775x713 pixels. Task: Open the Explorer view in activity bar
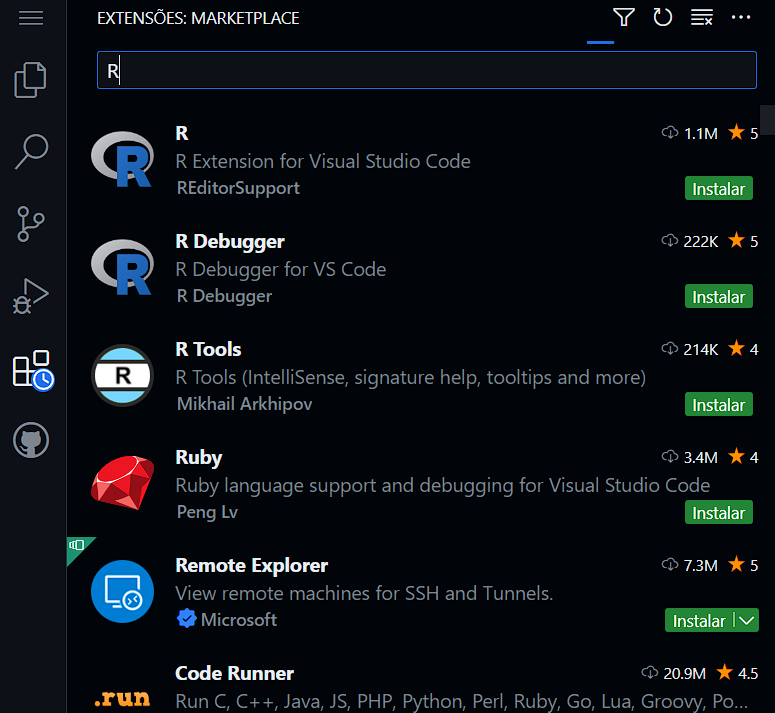pos(32,80)
